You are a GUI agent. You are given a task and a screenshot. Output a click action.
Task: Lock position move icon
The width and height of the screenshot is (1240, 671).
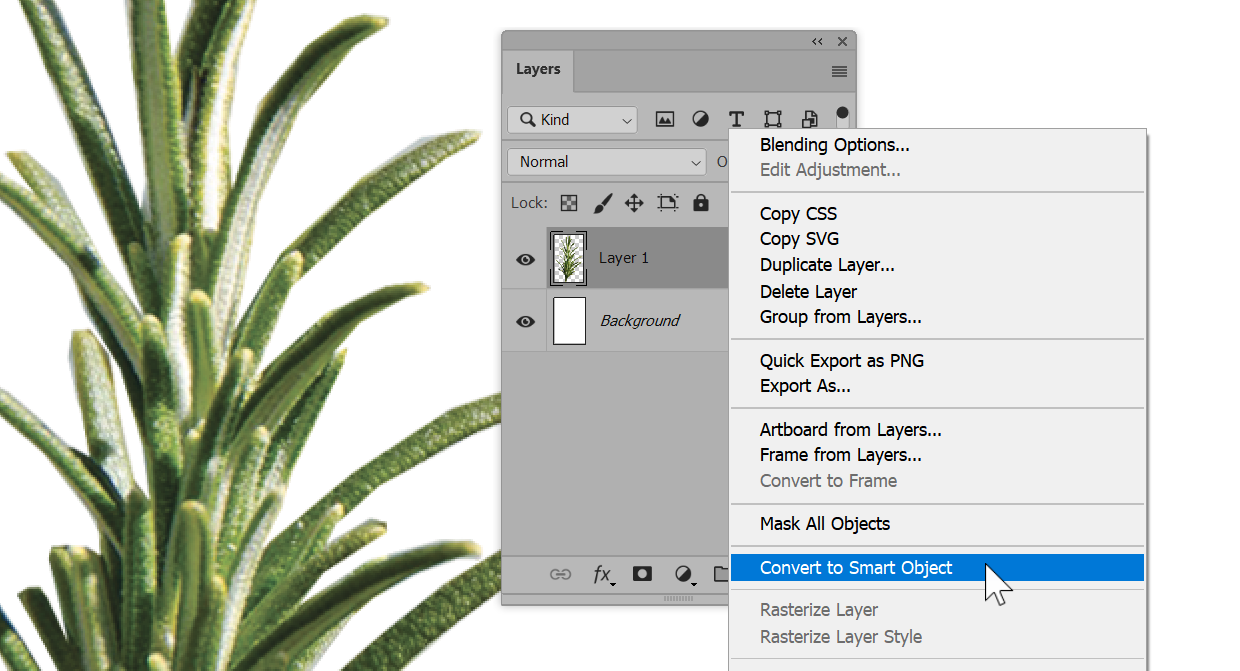tap(634, 203)
